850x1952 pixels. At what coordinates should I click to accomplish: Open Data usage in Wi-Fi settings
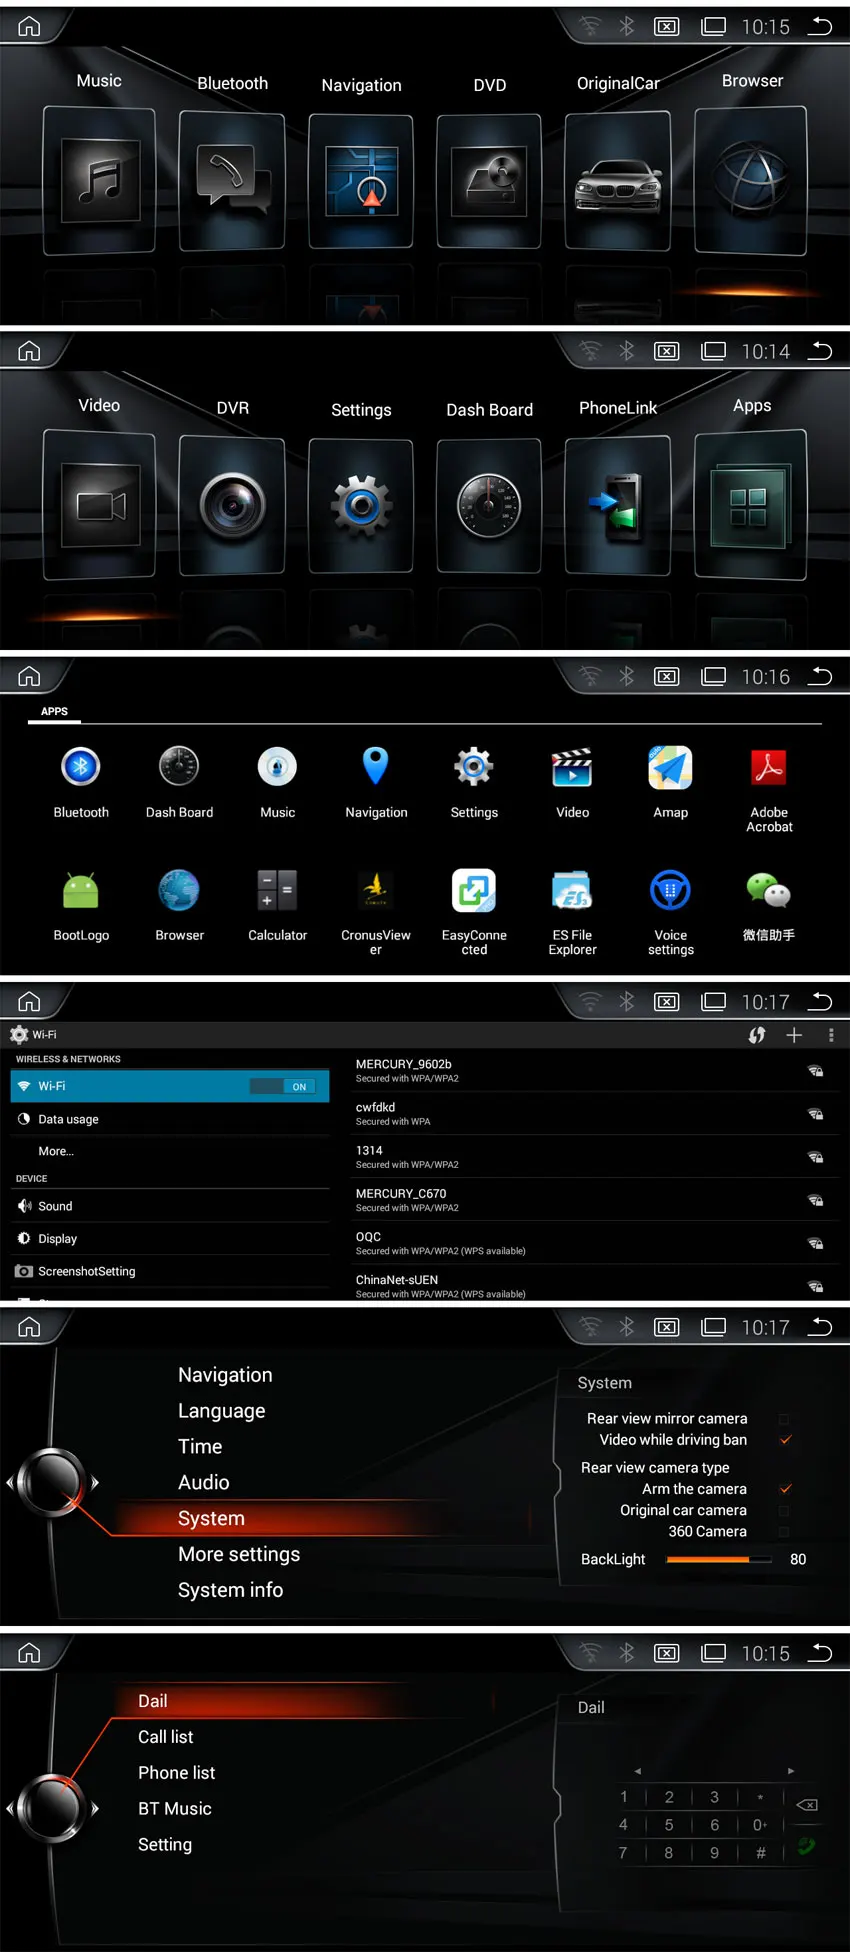coord(170,1119)
